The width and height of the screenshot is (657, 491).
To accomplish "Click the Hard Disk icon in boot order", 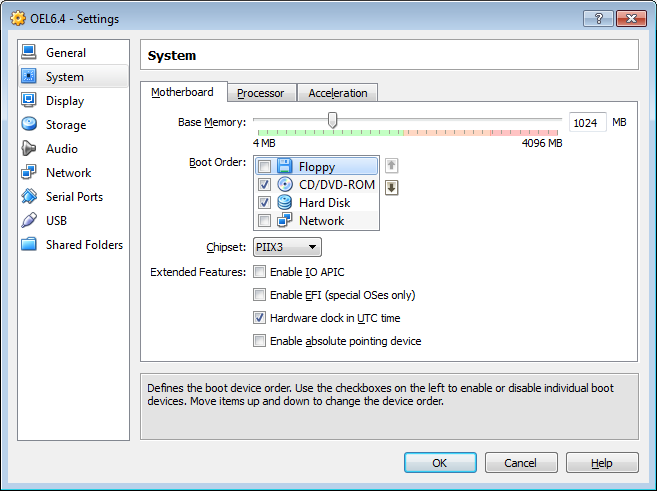I will [x=285, y=202].
